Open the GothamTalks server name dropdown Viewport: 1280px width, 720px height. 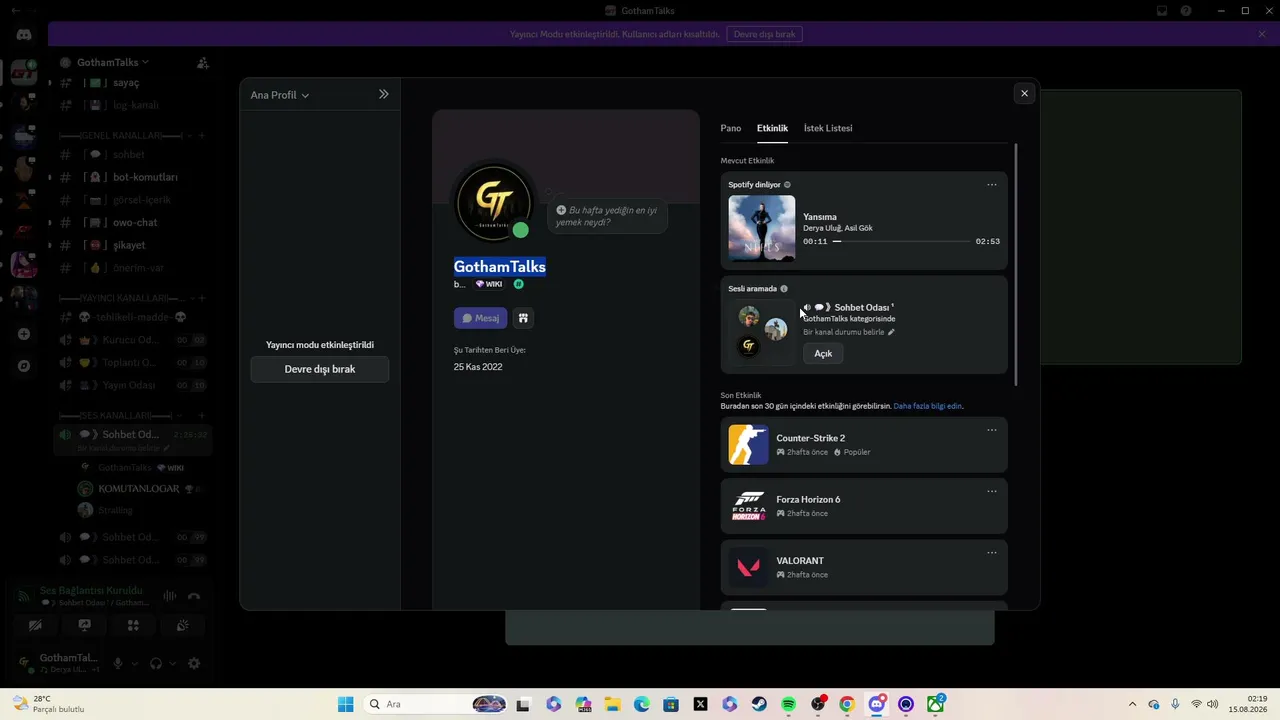pos(112,62)
